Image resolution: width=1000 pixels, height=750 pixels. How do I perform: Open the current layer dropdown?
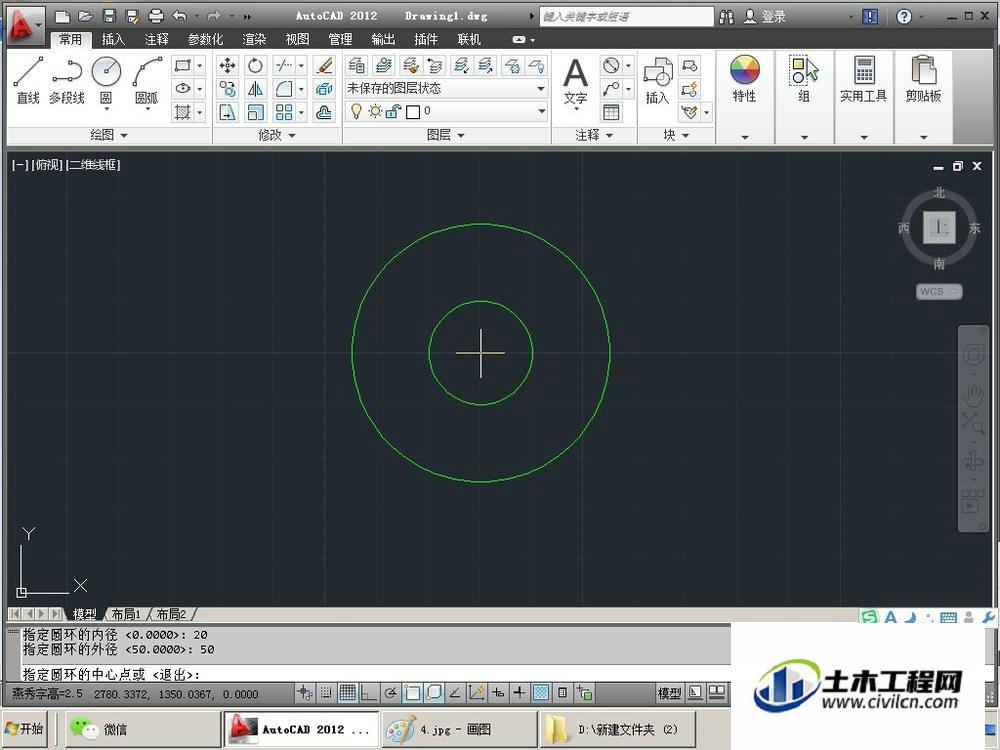[446, 112]
